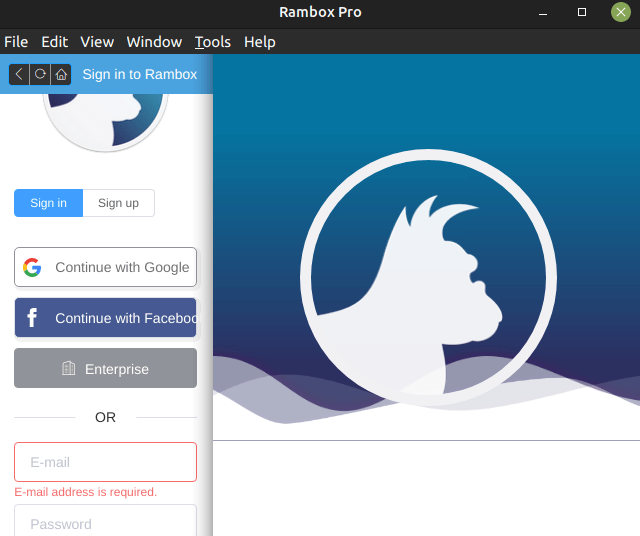Click the 'Rambox Pro' window title

coord(320,12)
